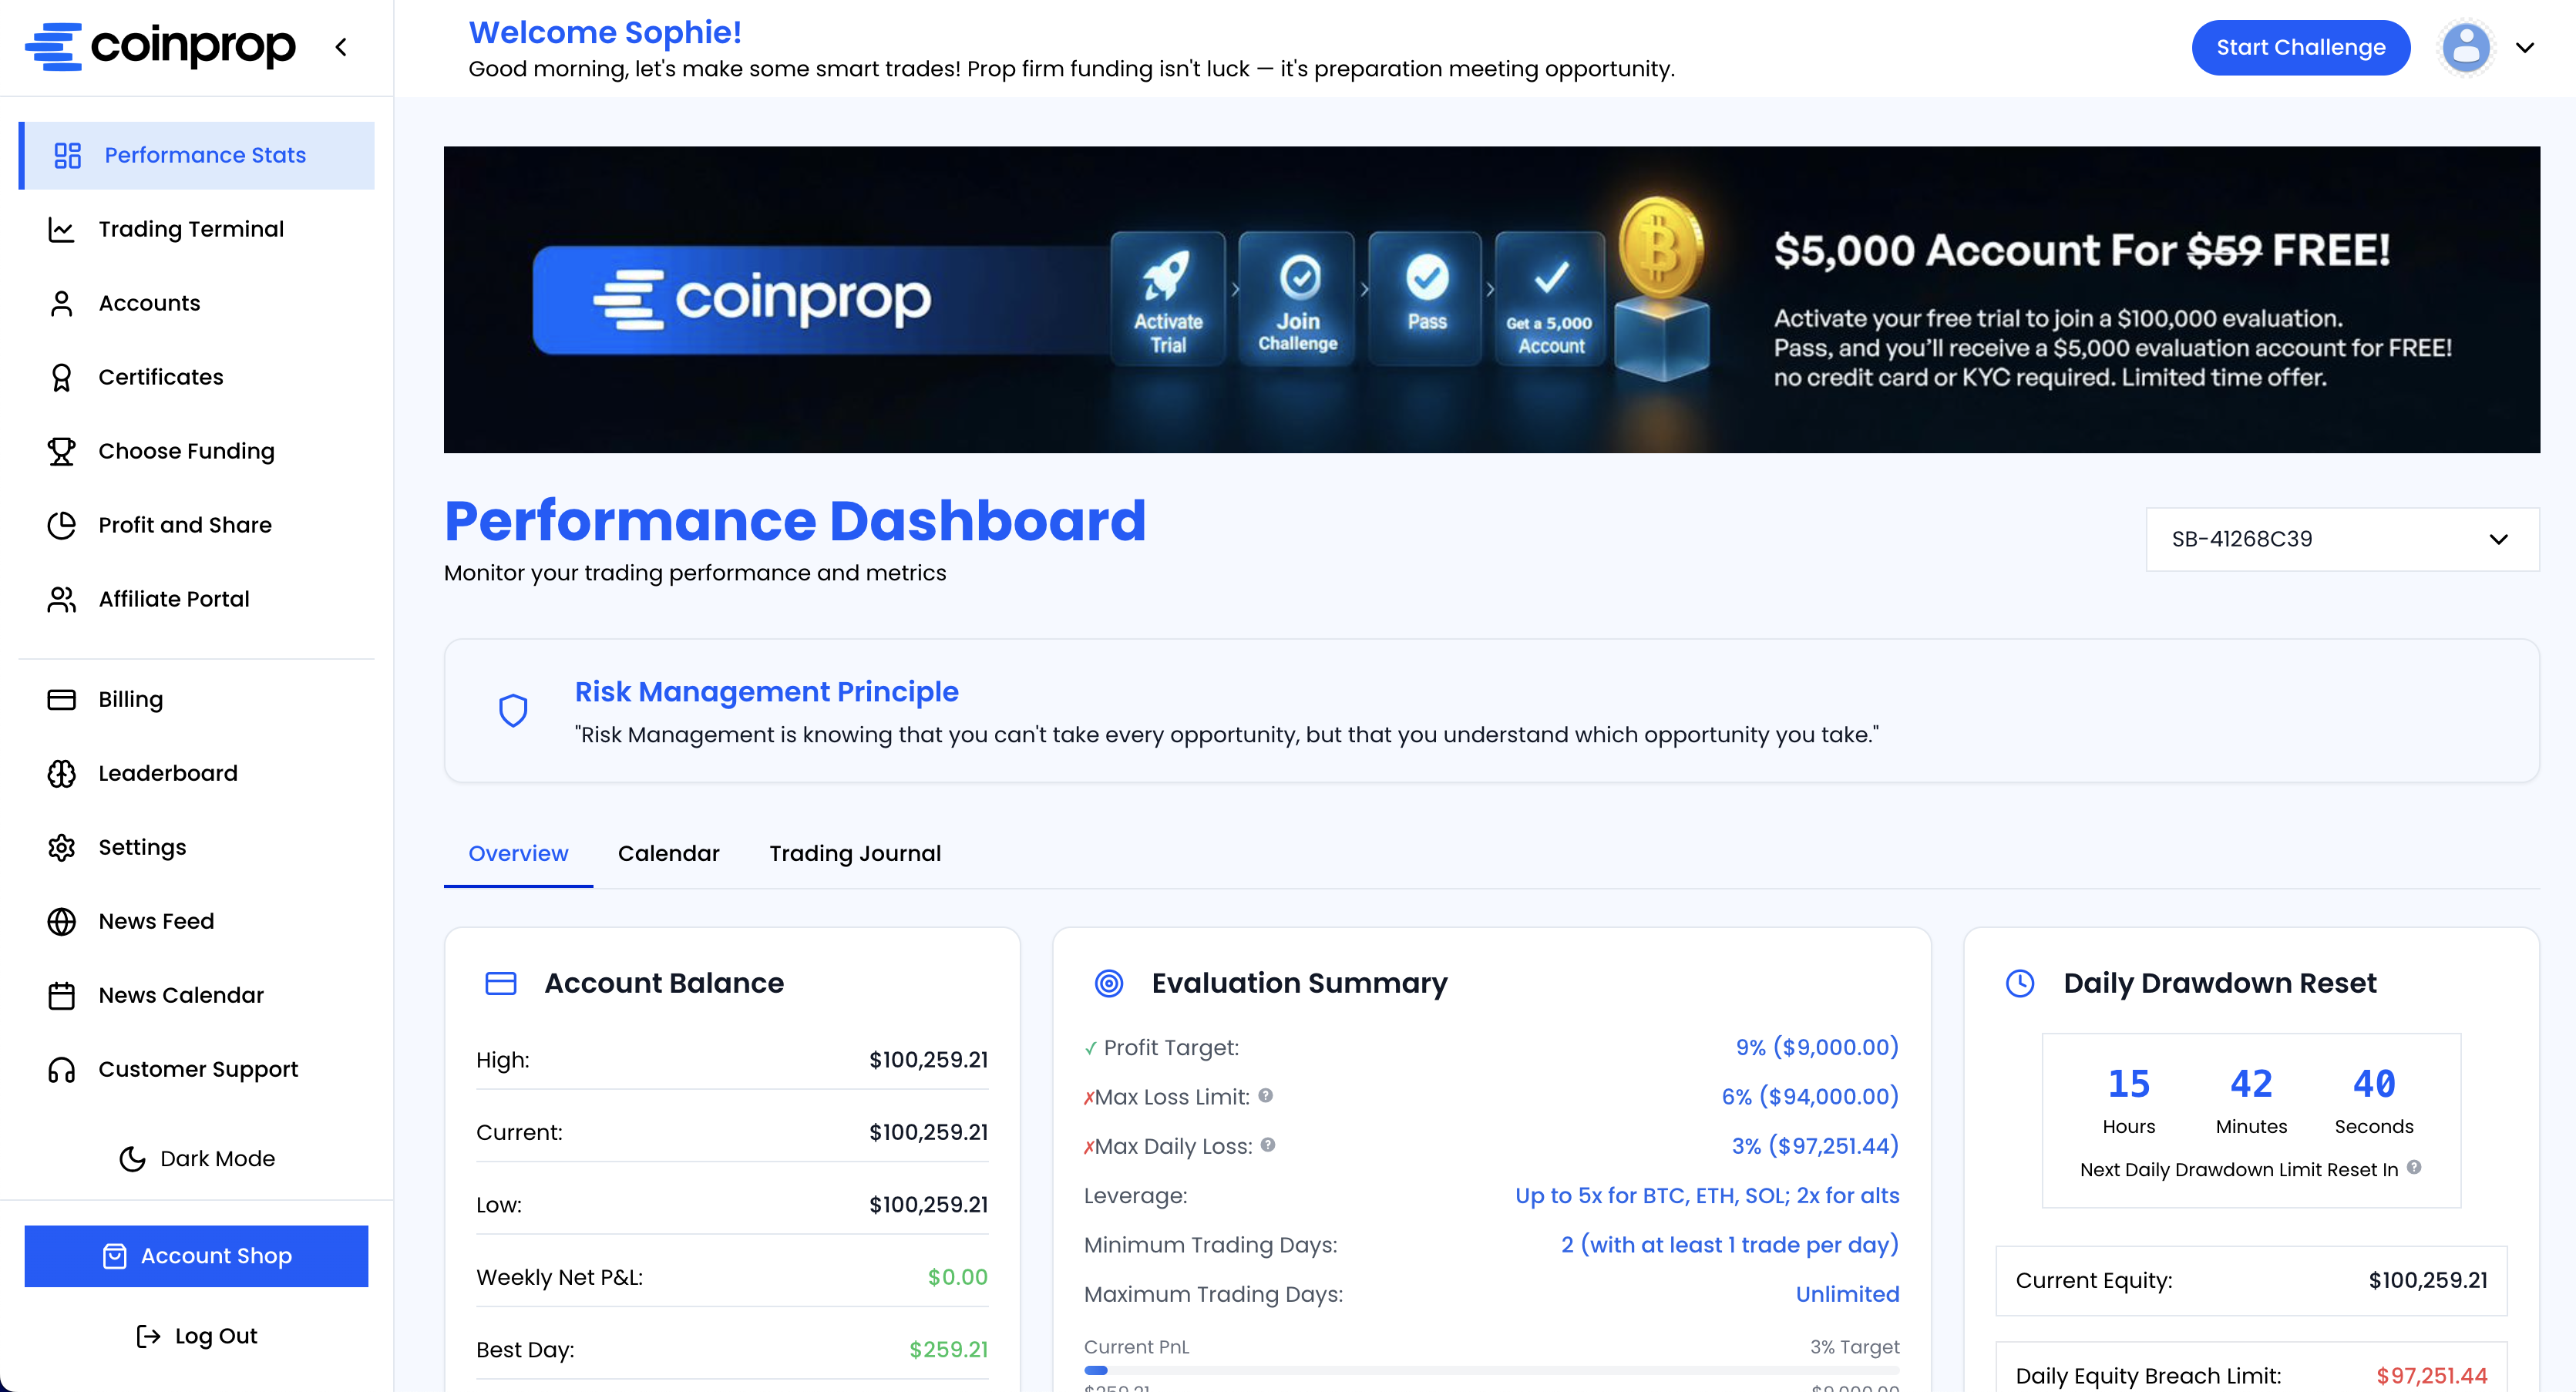Click the free $5,000 account banner

tap(1490, 299)
